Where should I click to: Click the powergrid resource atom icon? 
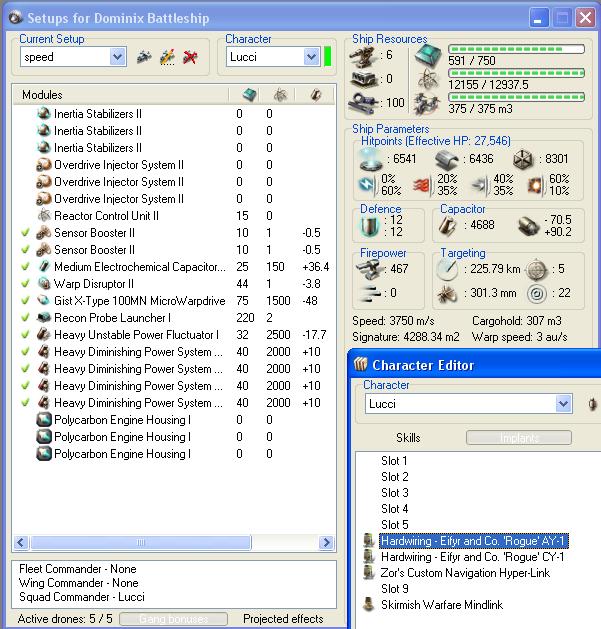coord(428,79)
